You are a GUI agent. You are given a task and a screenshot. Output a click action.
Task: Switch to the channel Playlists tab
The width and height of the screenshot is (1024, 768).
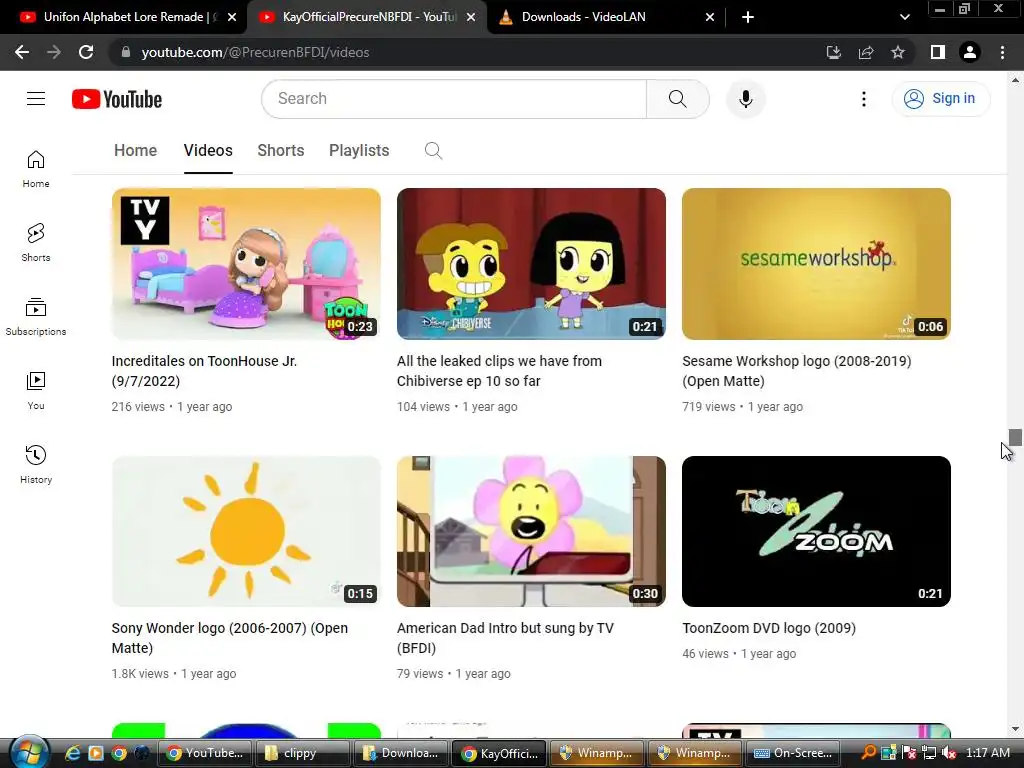(359, 150)
